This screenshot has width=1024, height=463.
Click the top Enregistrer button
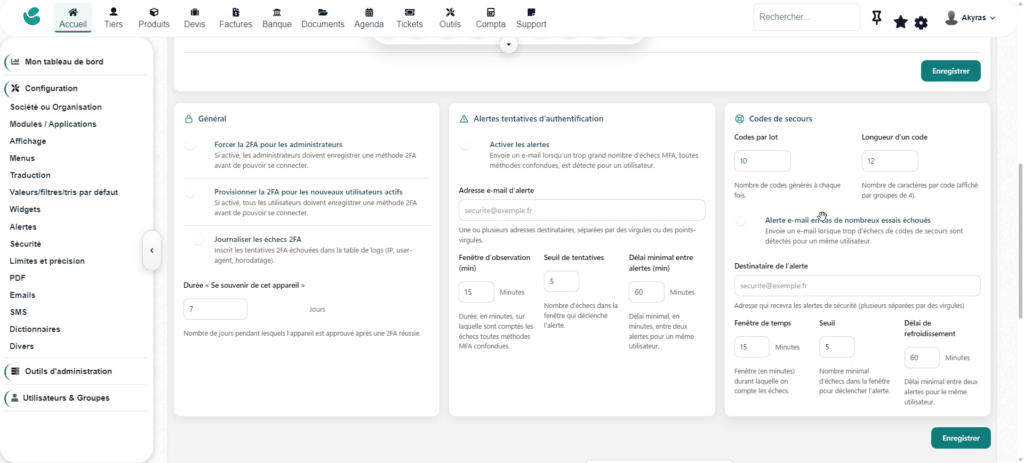click(951, 71)
